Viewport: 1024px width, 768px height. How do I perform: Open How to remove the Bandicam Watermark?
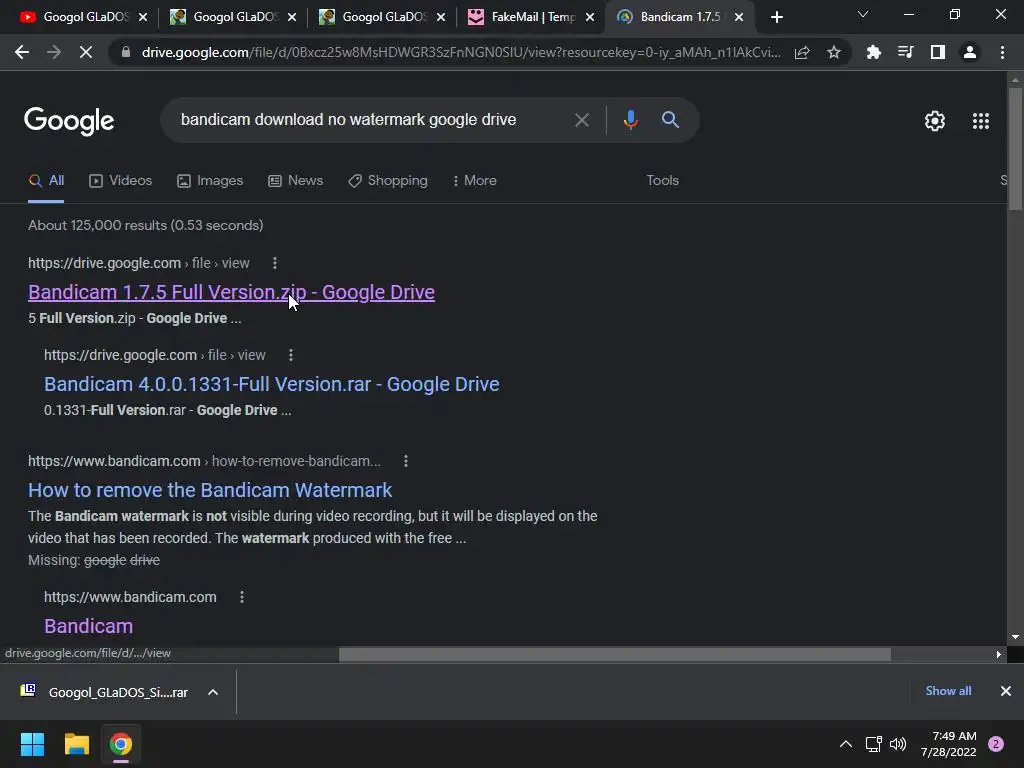210,490
